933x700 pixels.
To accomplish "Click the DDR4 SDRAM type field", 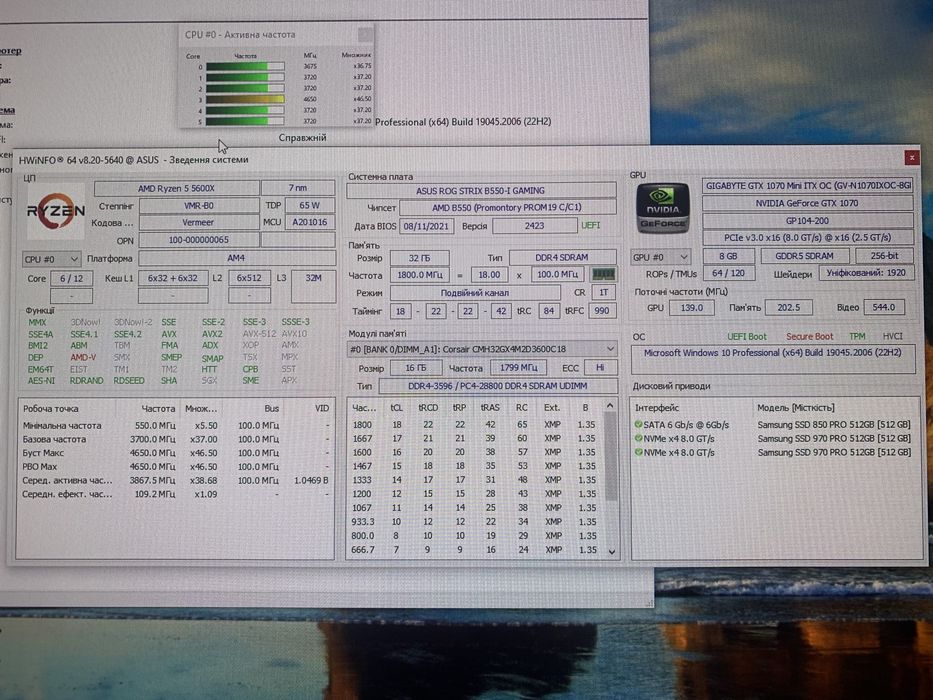I will pos(562,257).
